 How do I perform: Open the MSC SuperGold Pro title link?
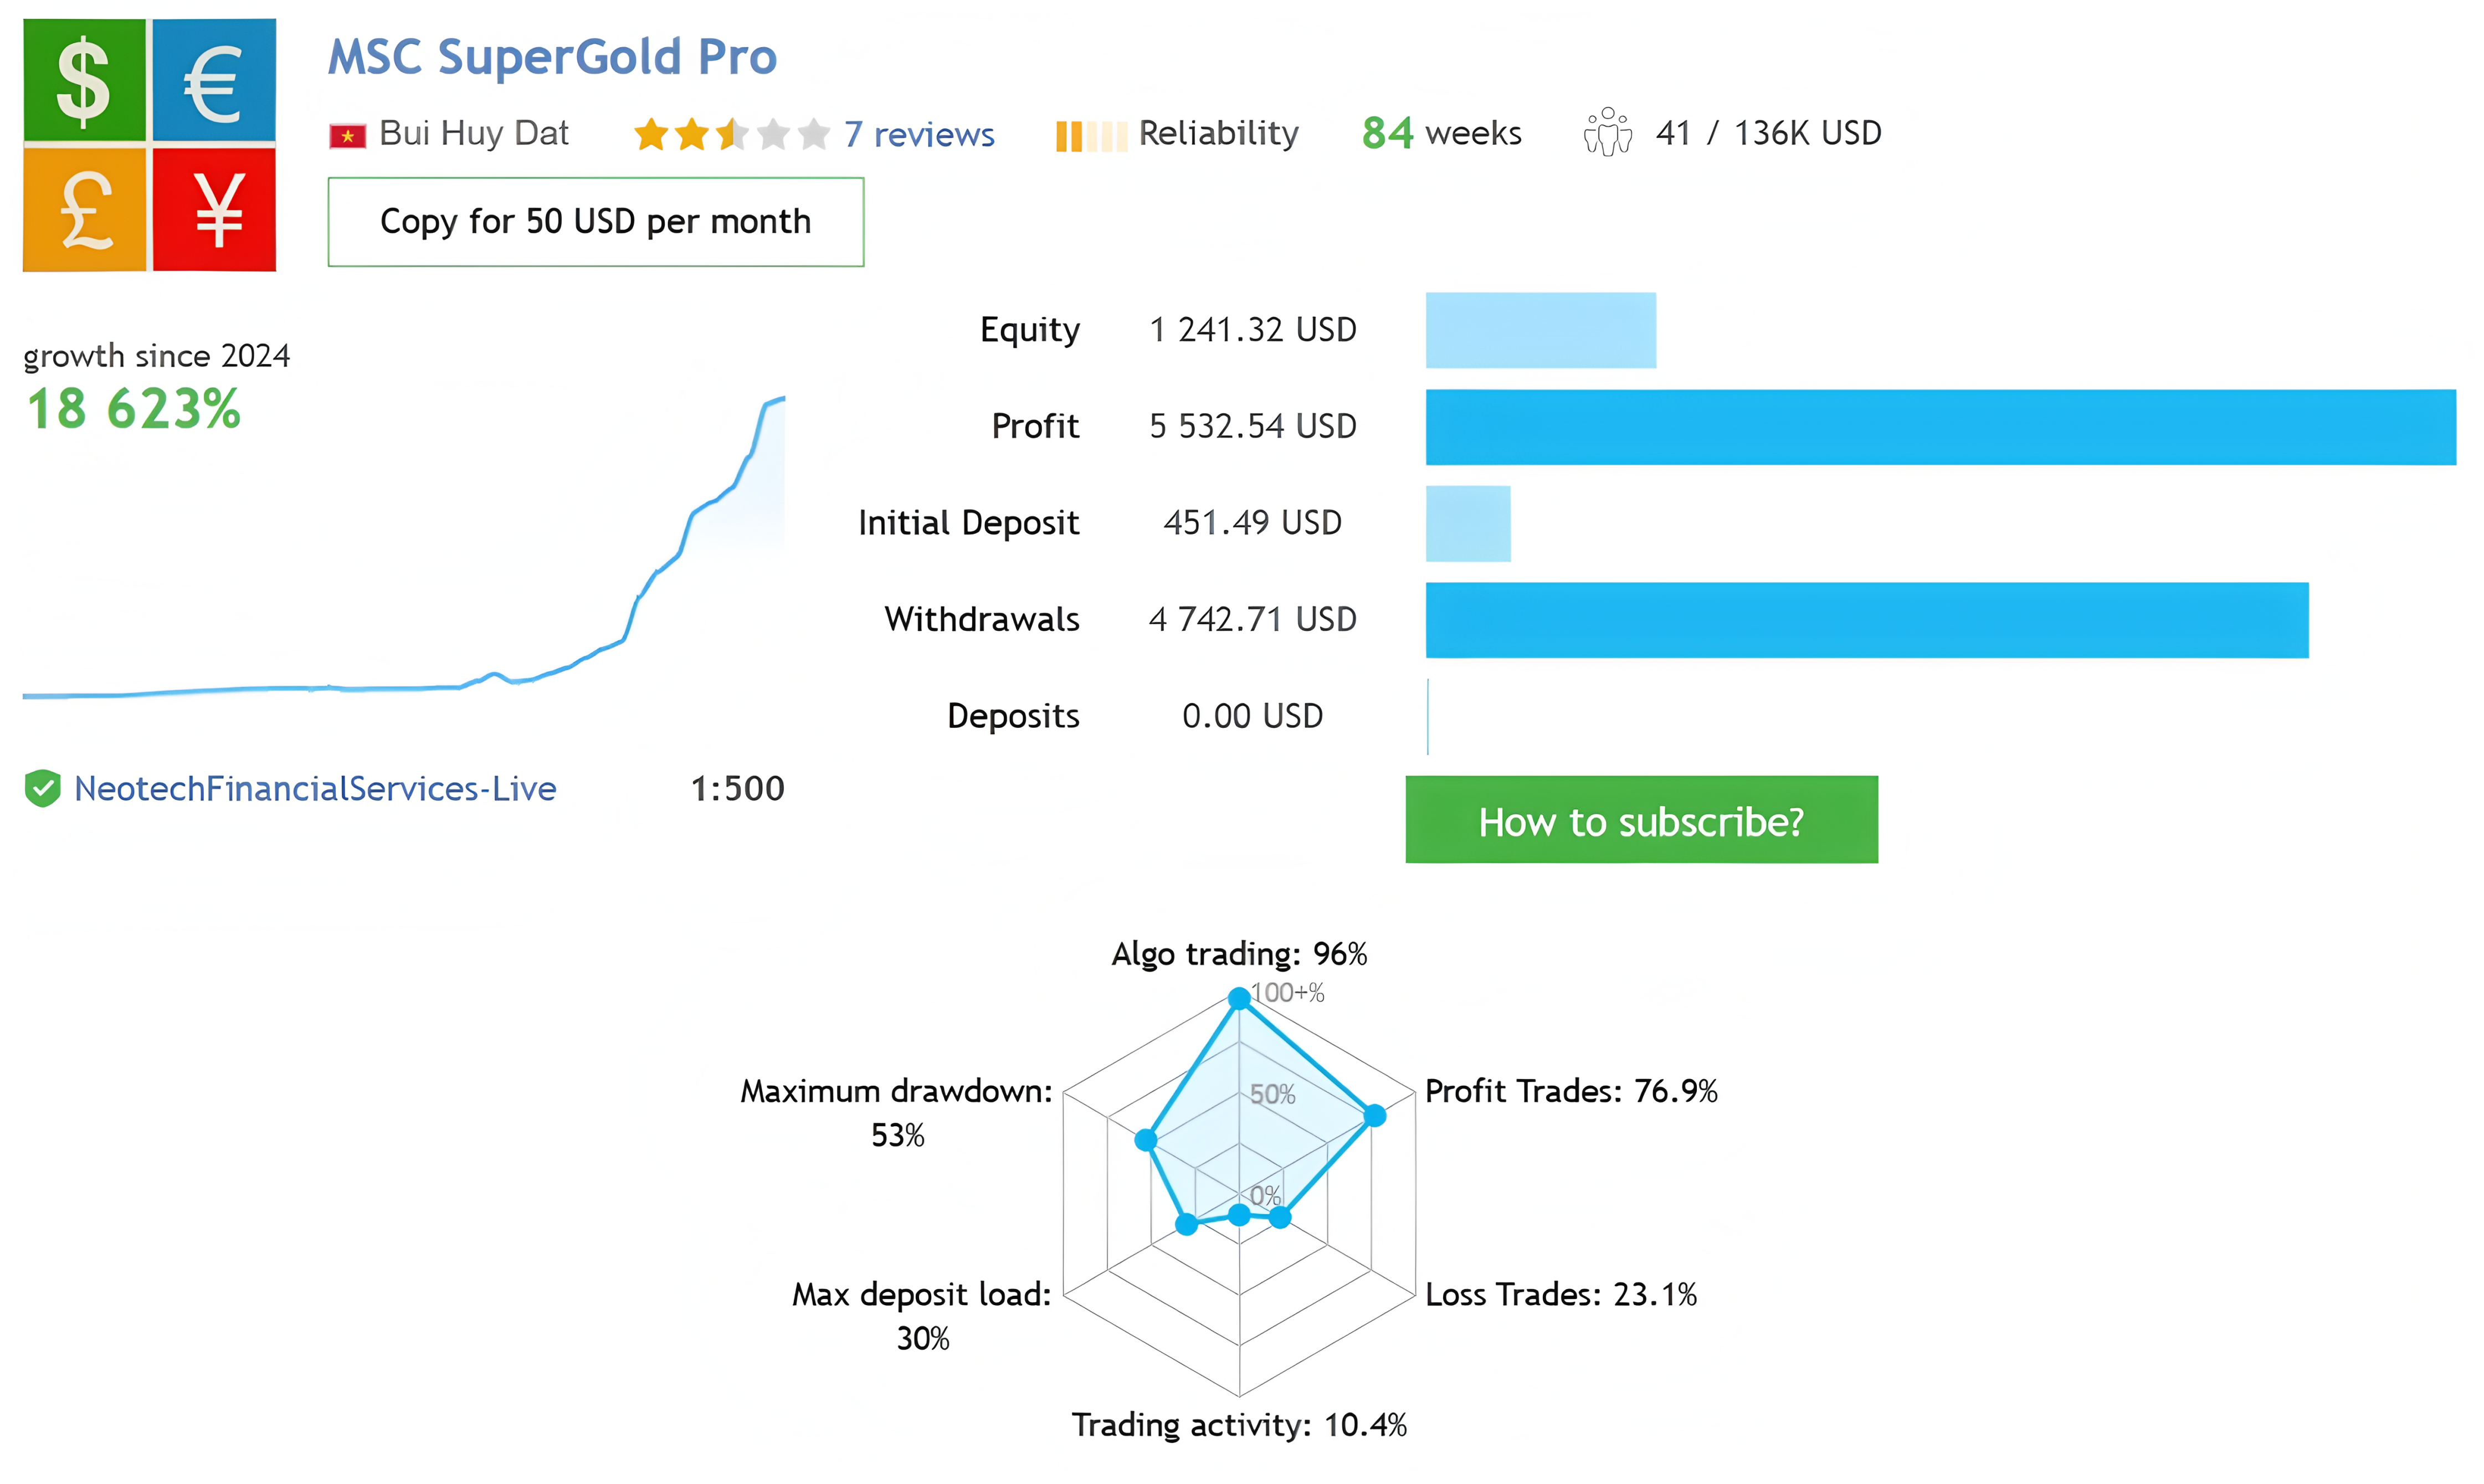point(552,56)
